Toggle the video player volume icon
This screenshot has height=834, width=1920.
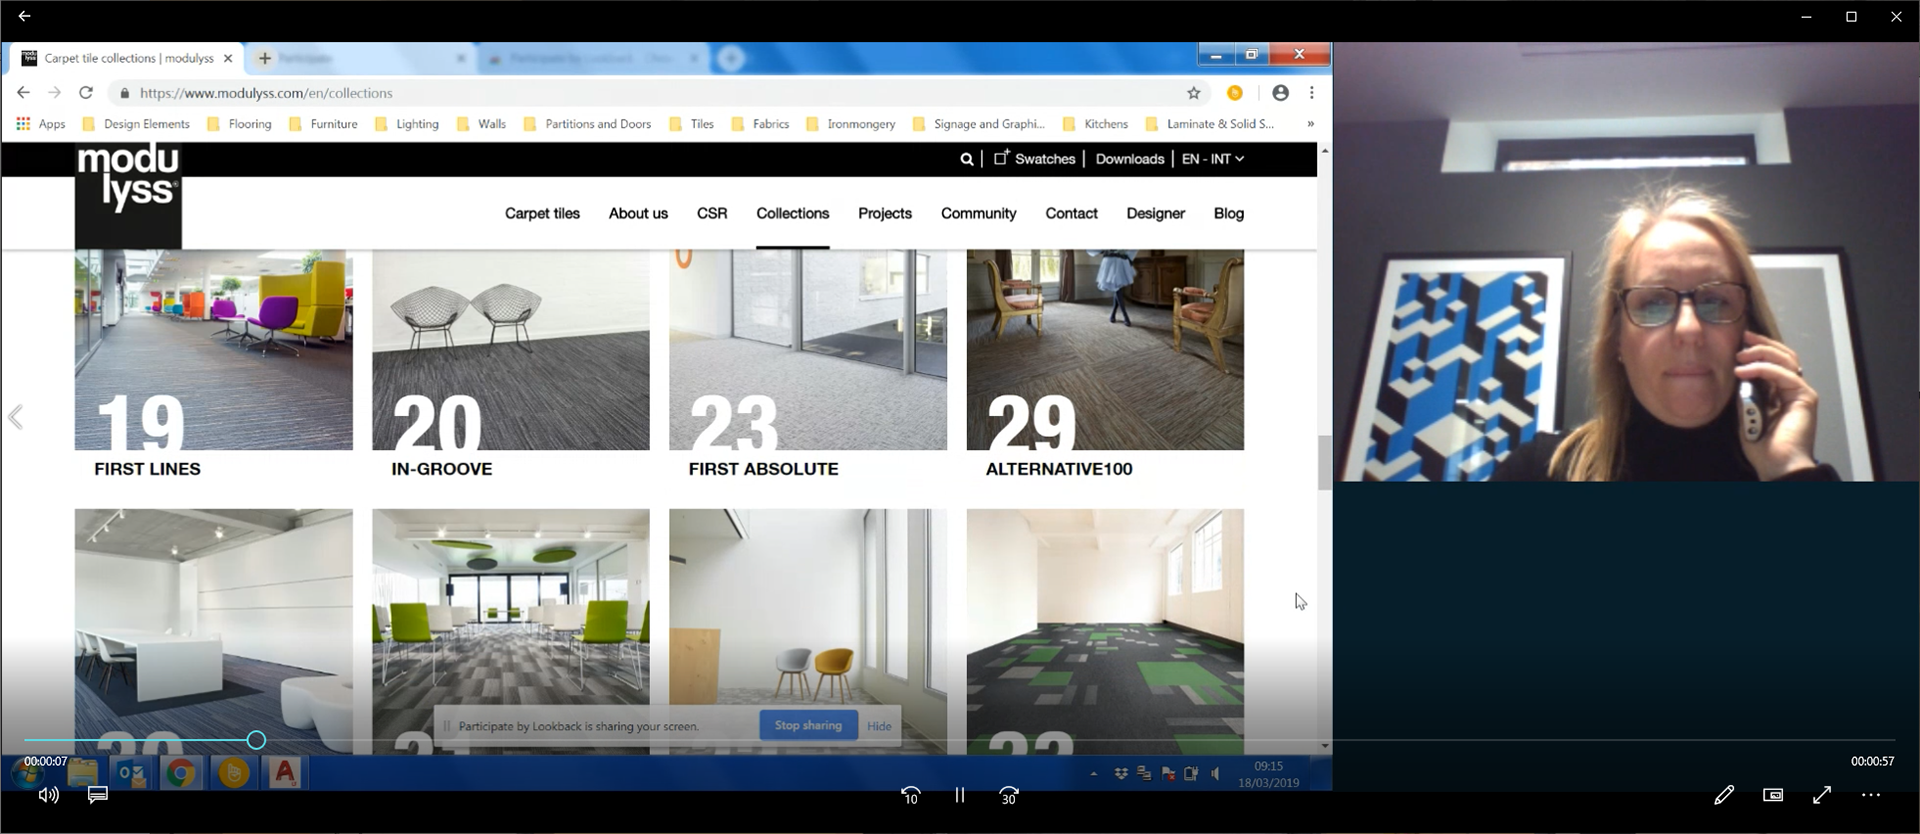tap(48, 795)
